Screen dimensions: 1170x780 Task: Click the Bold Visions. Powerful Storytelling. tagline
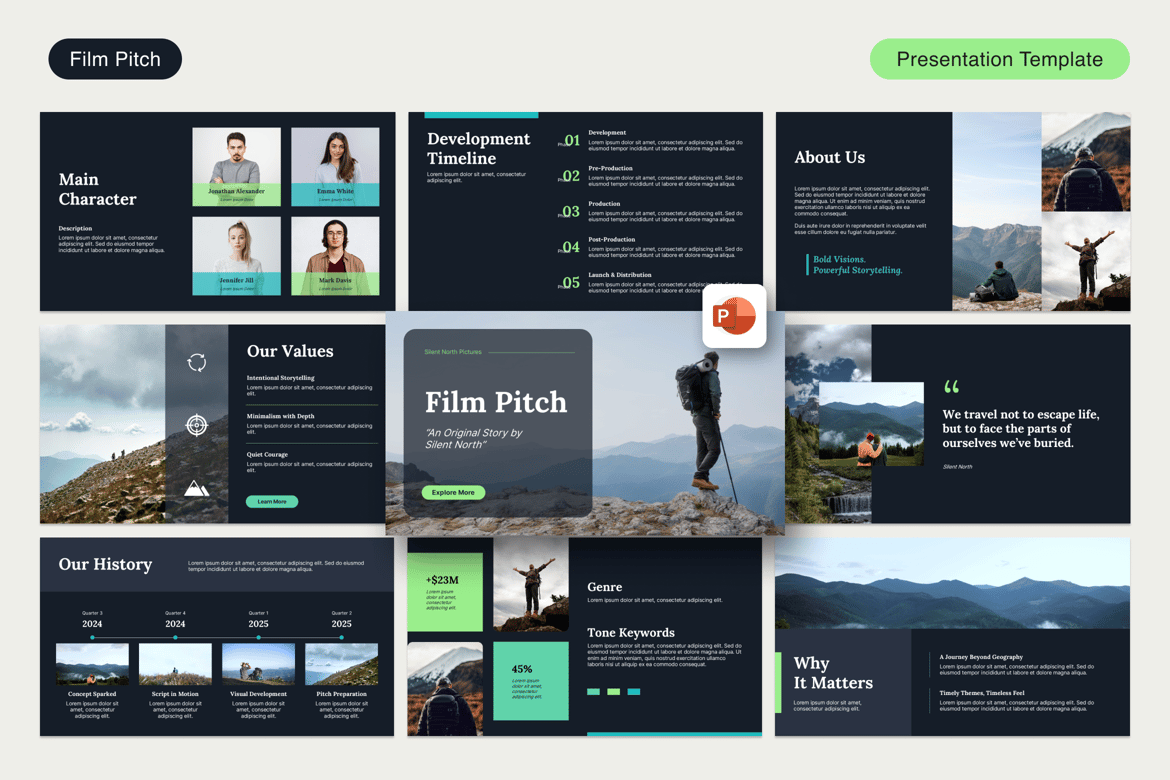pyautogui.click(x=857, y=265)
